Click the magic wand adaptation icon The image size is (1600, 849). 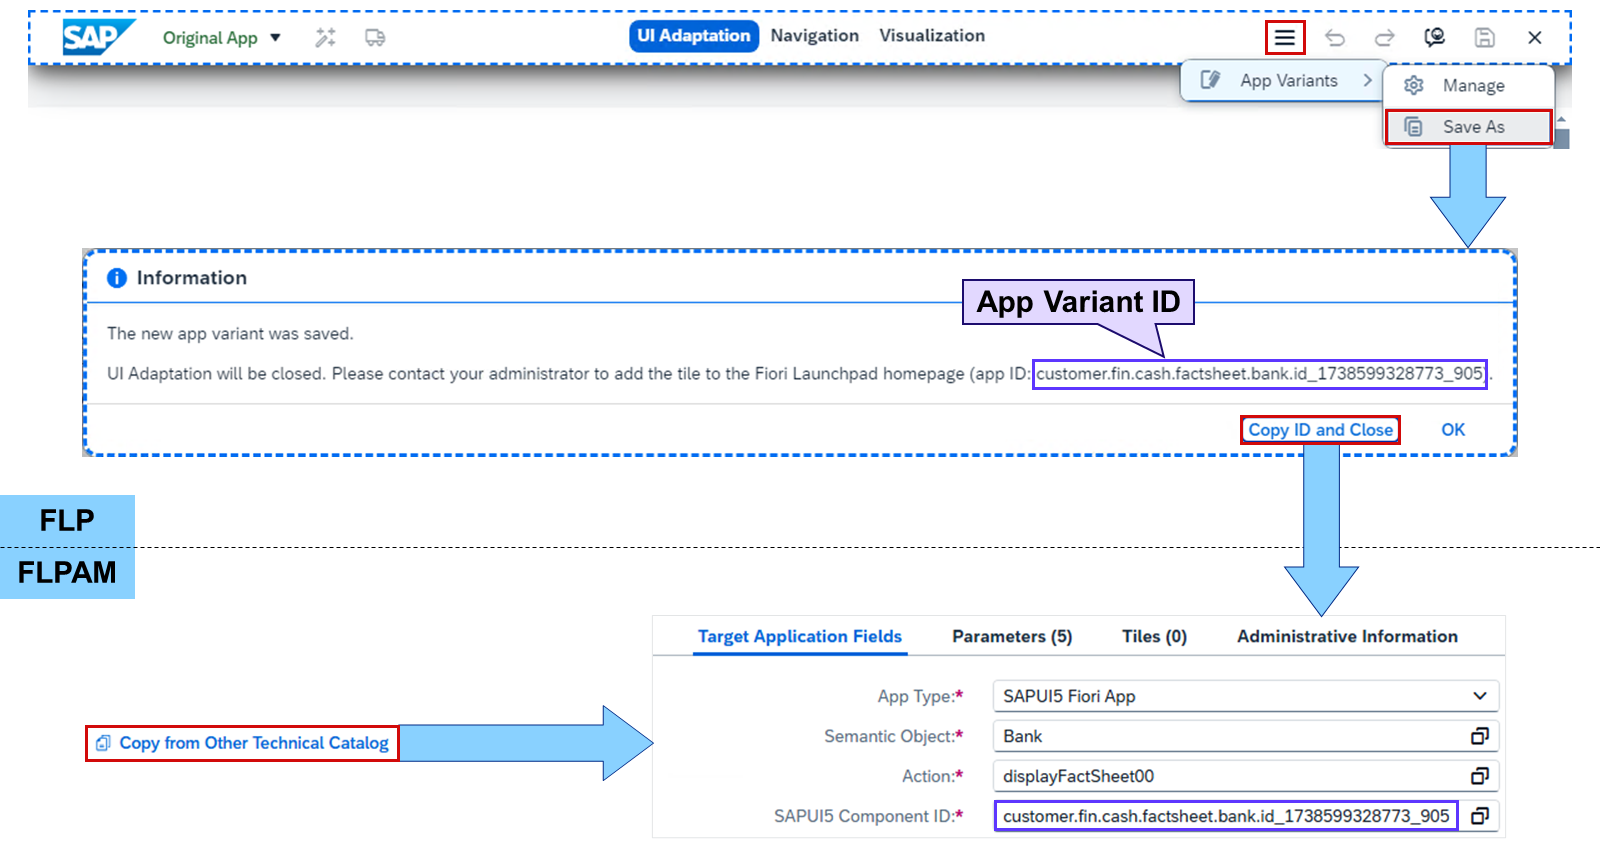pos(325,38)
